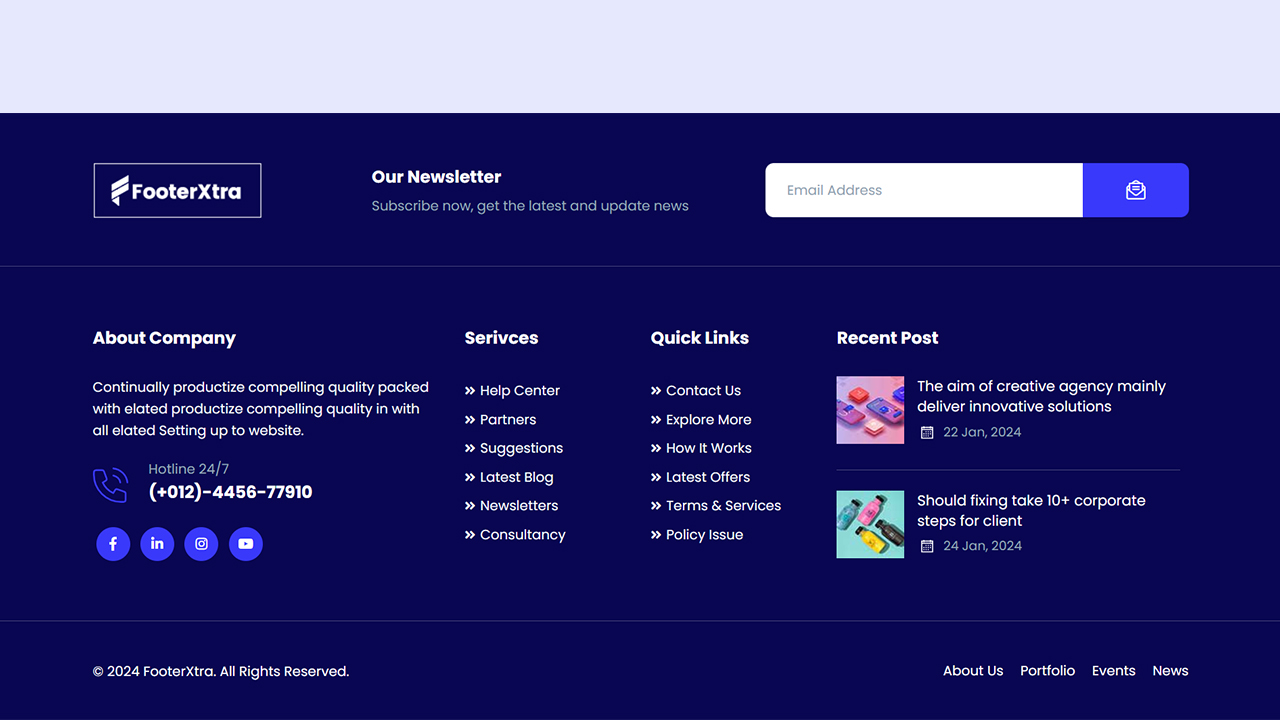Click the Email Address input field
This screenshot has height=720, width=1280.
923,190
